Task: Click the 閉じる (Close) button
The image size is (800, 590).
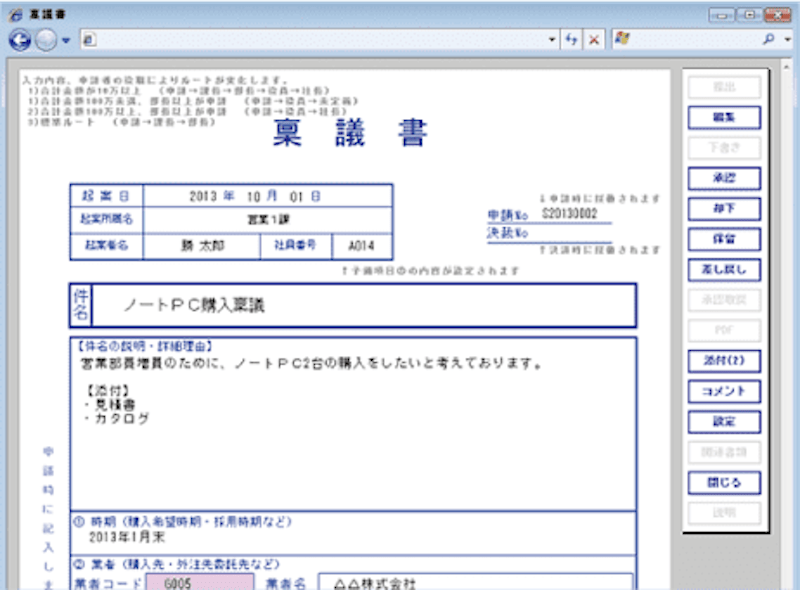Action: click(x=724, y=482)
